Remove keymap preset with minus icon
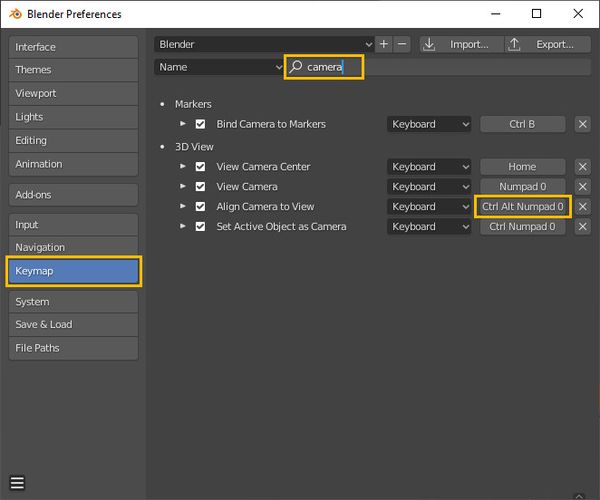 point(402,44)
